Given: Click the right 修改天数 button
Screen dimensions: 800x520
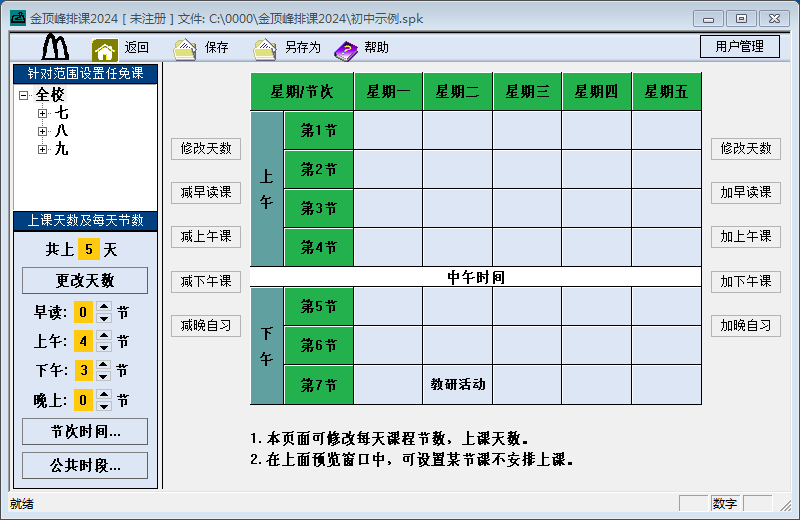Looking at the screenshot, I should [746, 148].
